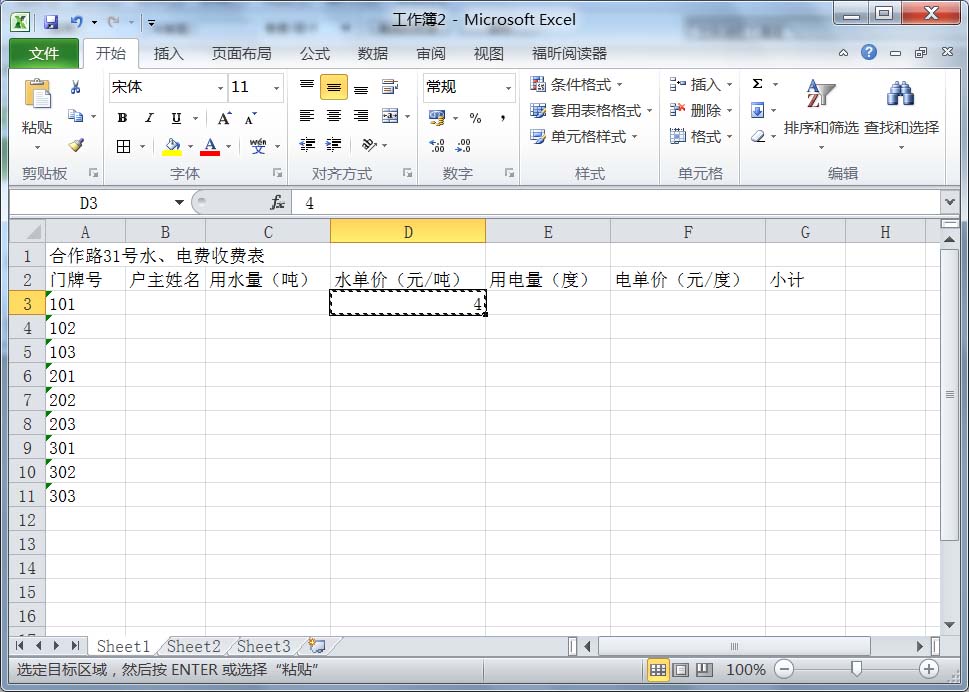
Task: Select cell A3 containing 101
Action: 85,304
